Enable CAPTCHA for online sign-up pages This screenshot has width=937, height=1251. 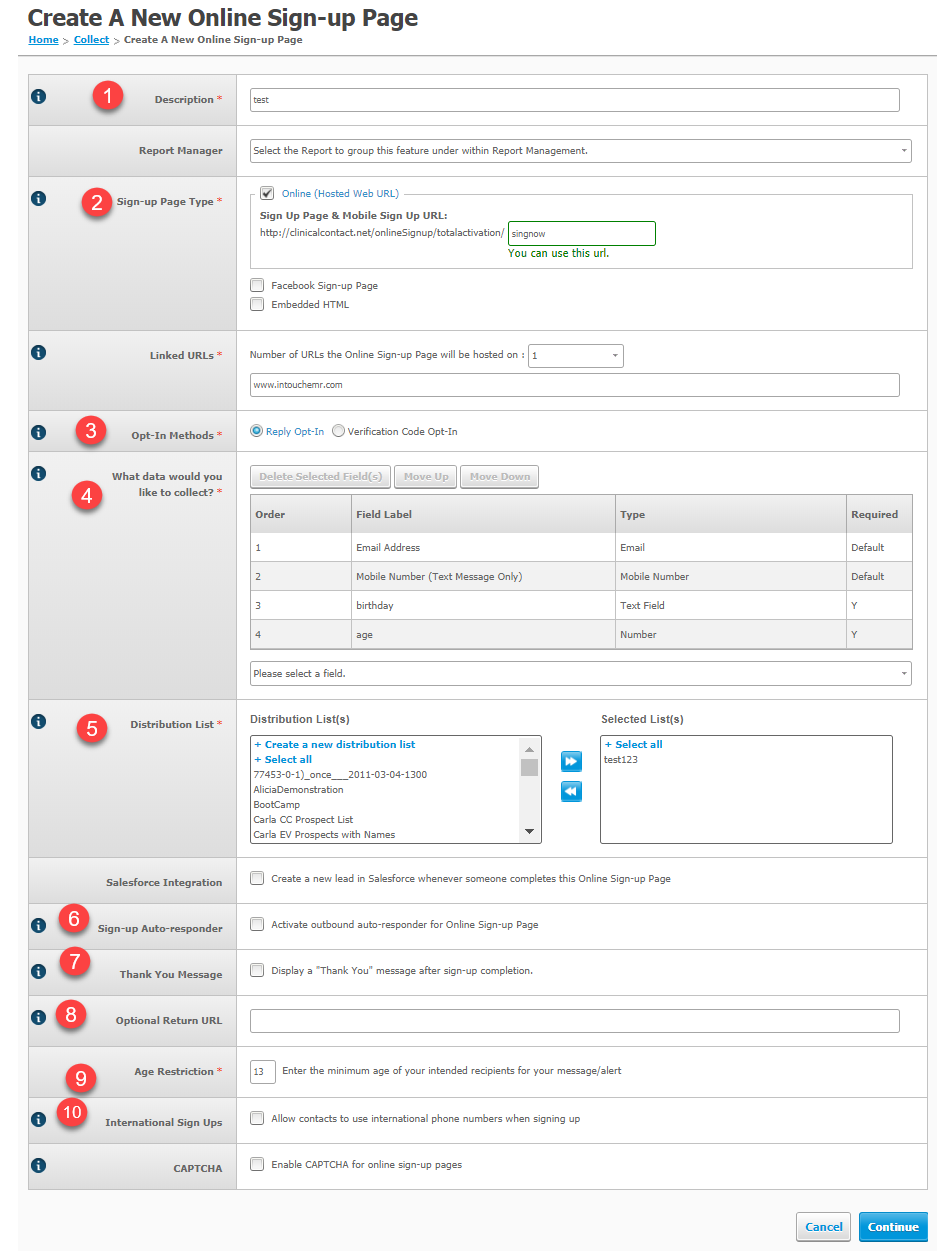click(257, 1164)
